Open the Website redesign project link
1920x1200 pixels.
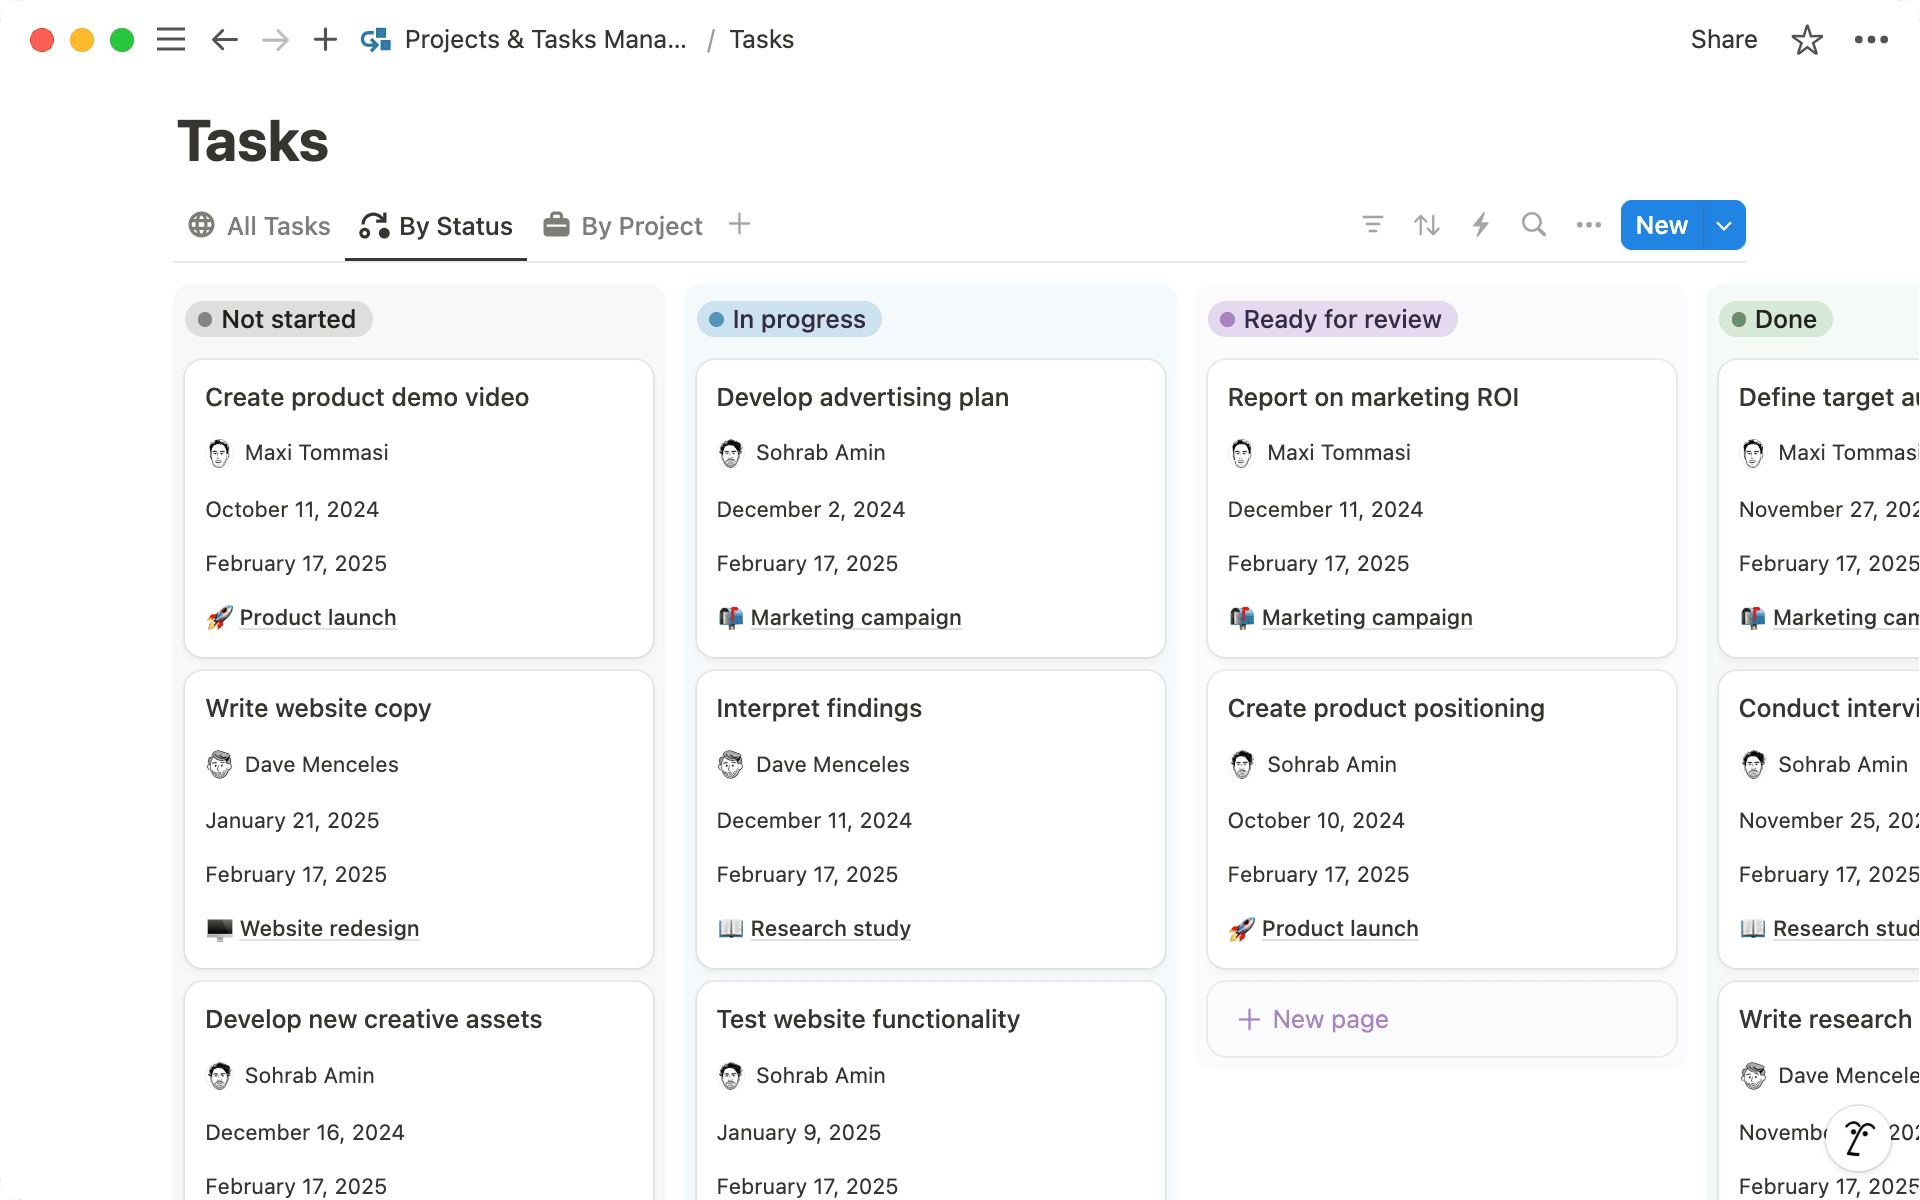[329, 928]
